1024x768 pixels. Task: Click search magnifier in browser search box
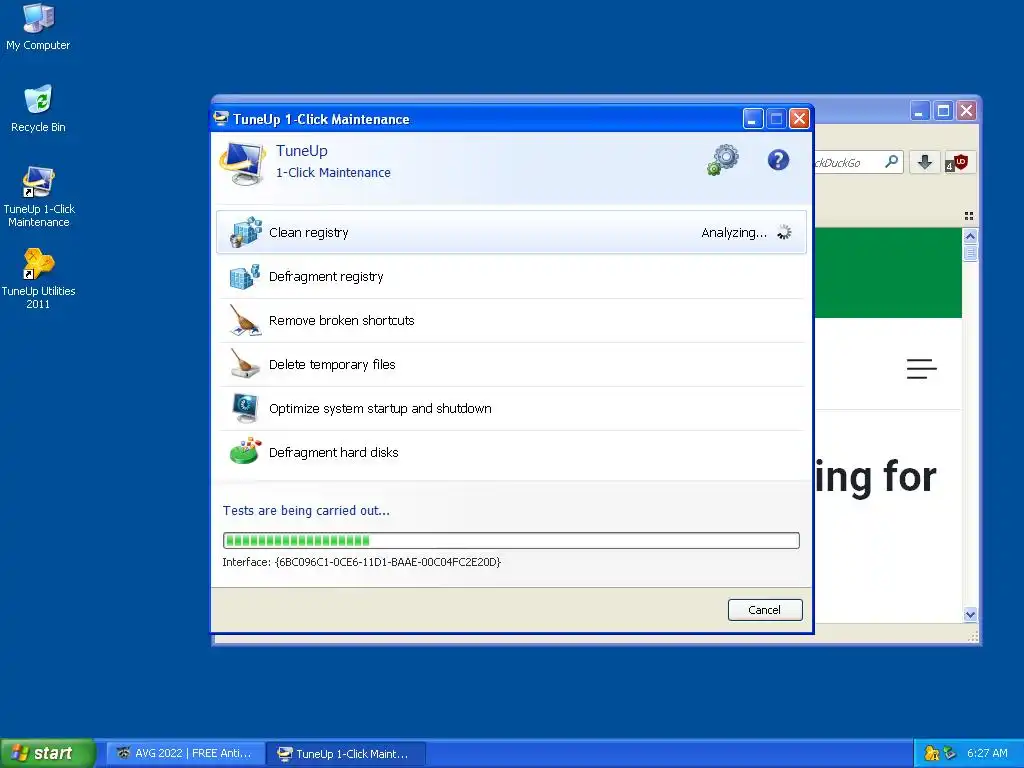891,162
